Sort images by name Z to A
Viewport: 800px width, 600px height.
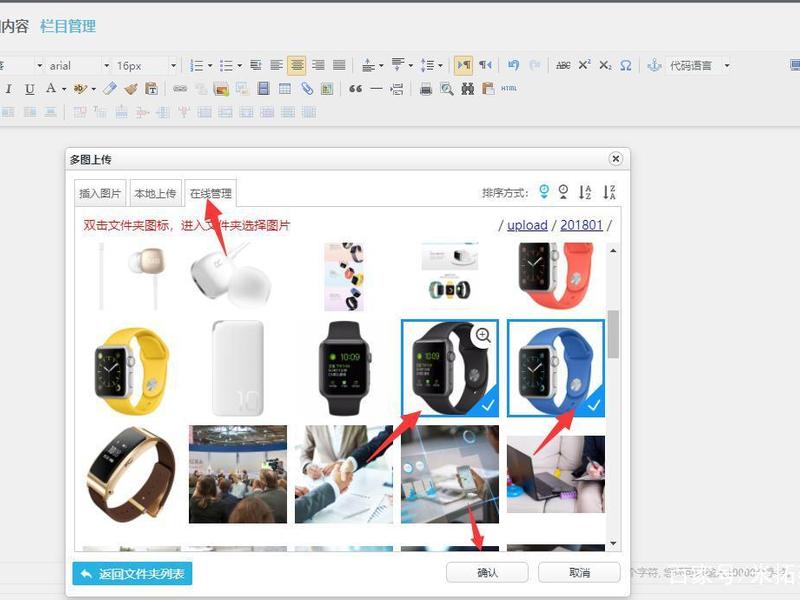[x=609, y=192]
